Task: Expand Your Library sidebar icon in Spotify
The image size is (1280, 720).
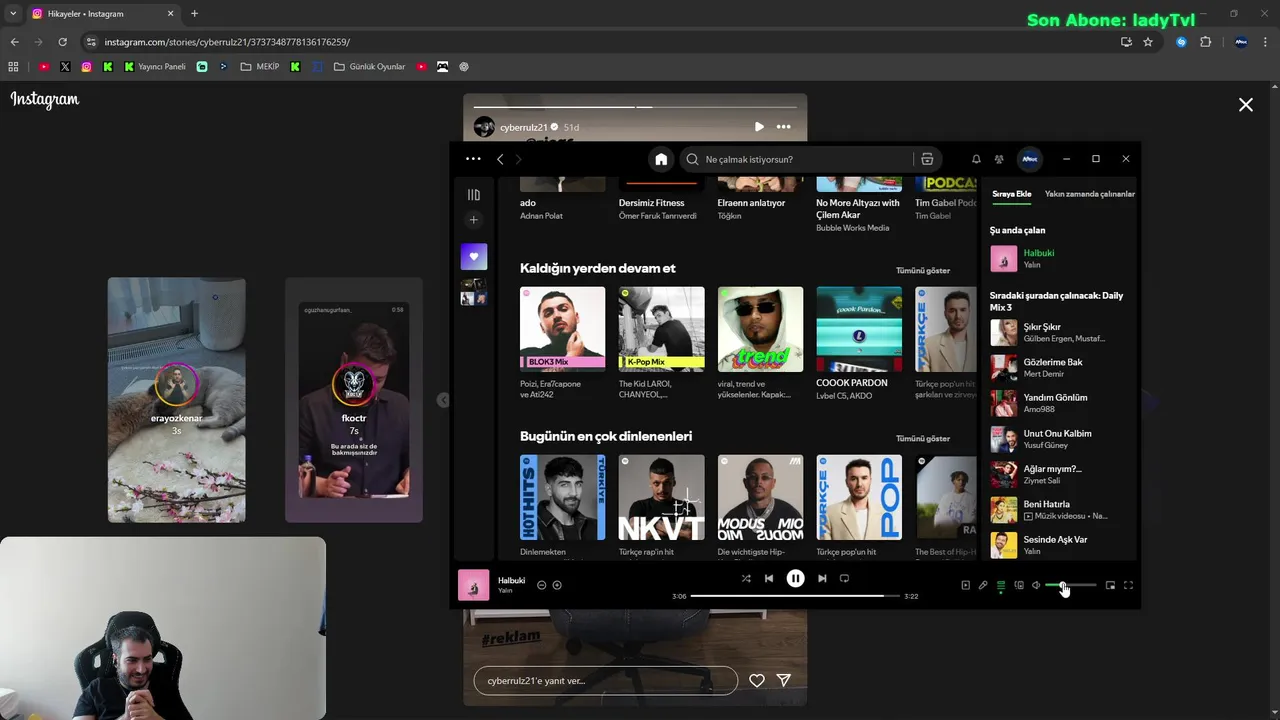Action: point(474,195)
